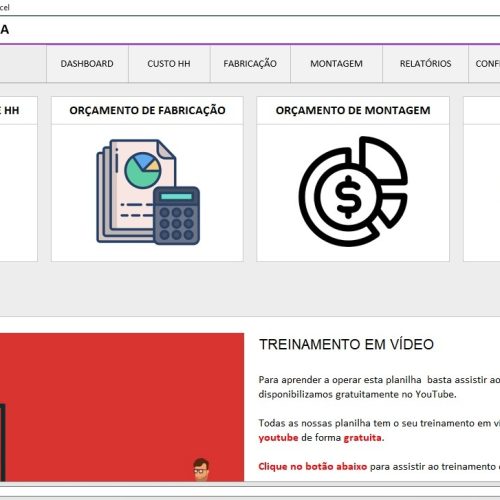This screenshot has height=500, width=500.
Task: Click the dollar pie chart assembly icon
Action: tap(353, 191)
